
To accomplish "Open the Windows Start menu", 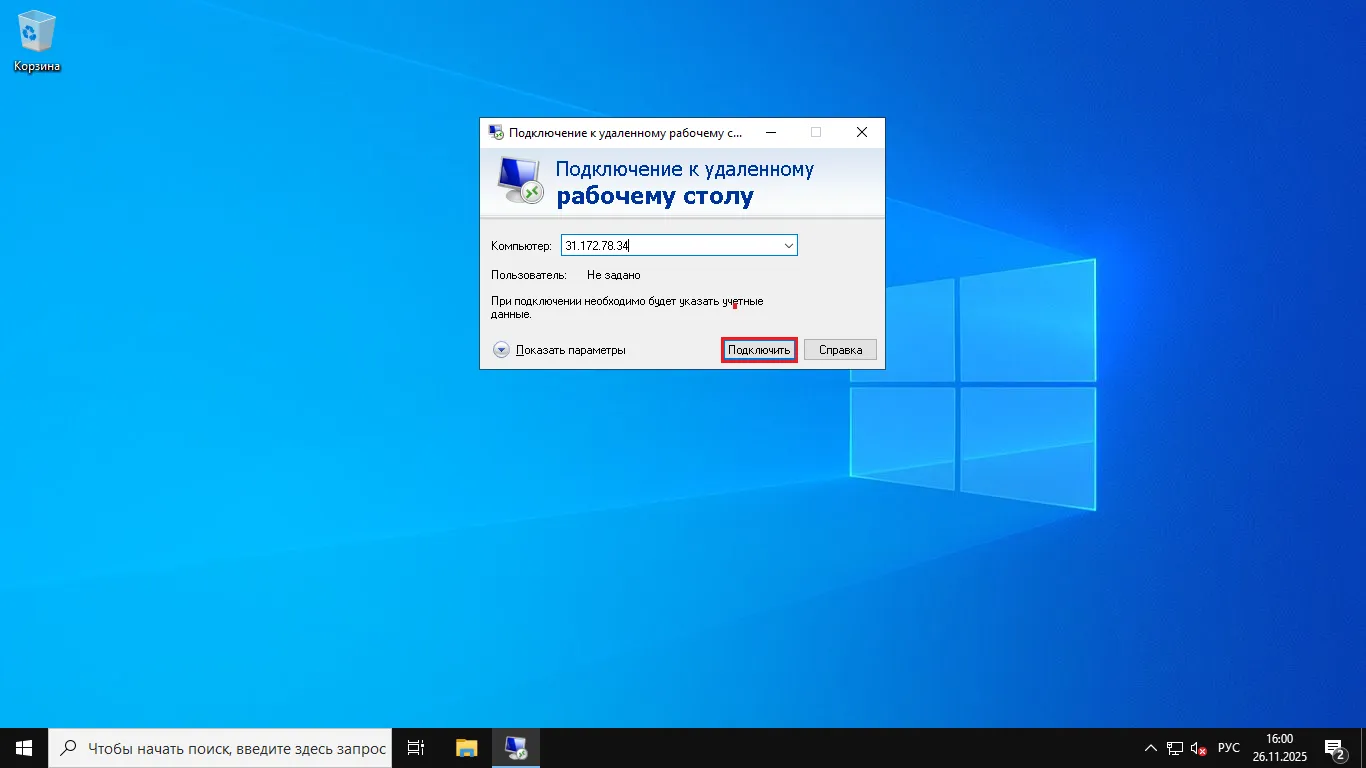I will [24, 748].
